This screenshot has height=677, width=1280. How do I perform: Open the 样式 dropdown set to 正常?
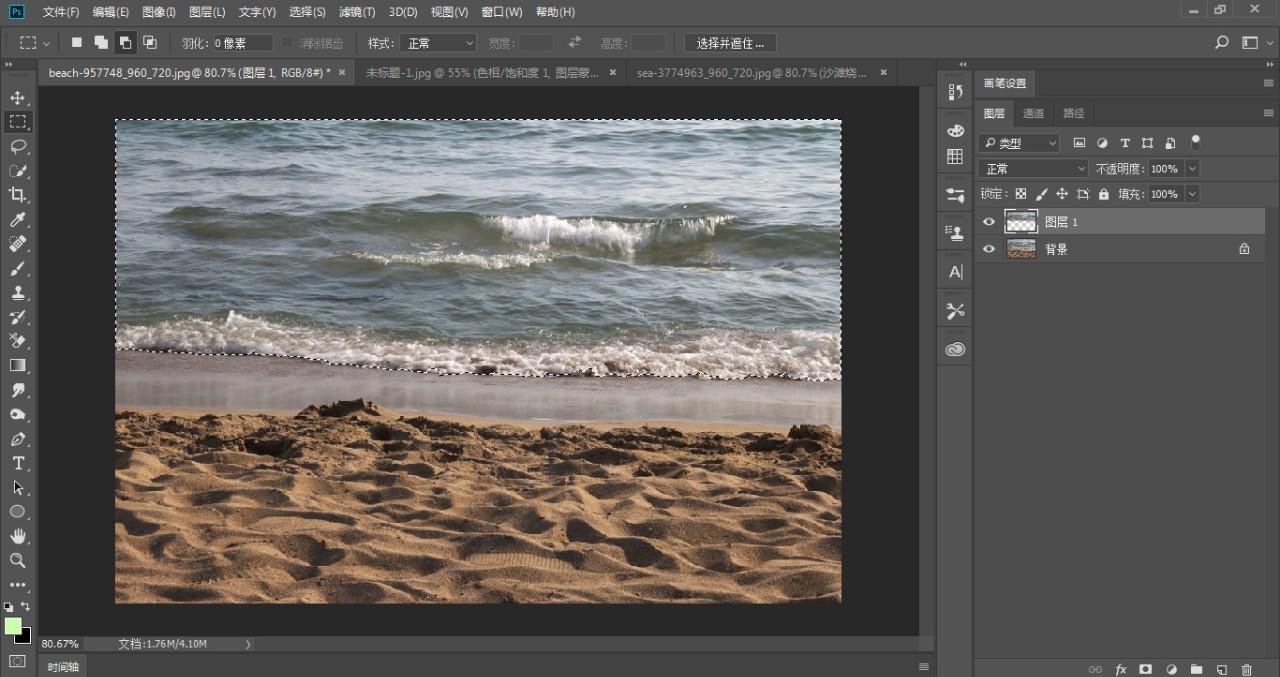438,43
